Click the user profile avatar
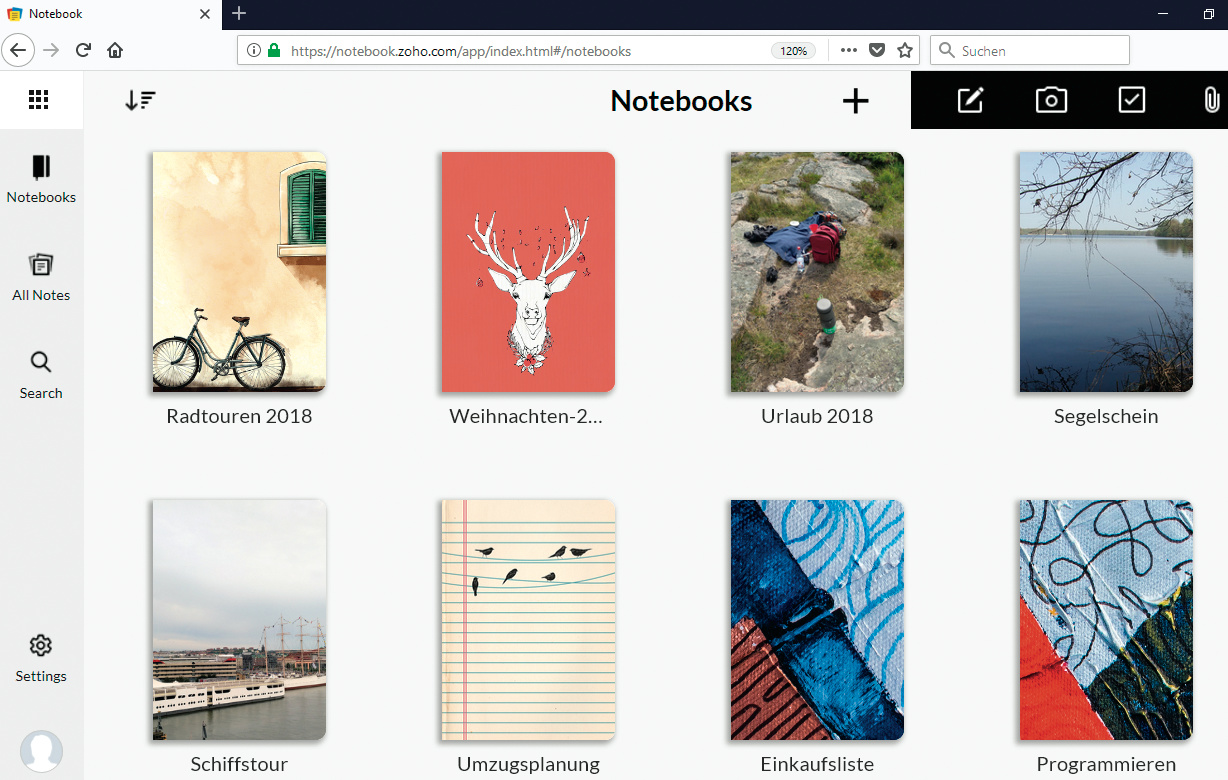Viewport: 1228px width, 780px height. pos(41,751)
